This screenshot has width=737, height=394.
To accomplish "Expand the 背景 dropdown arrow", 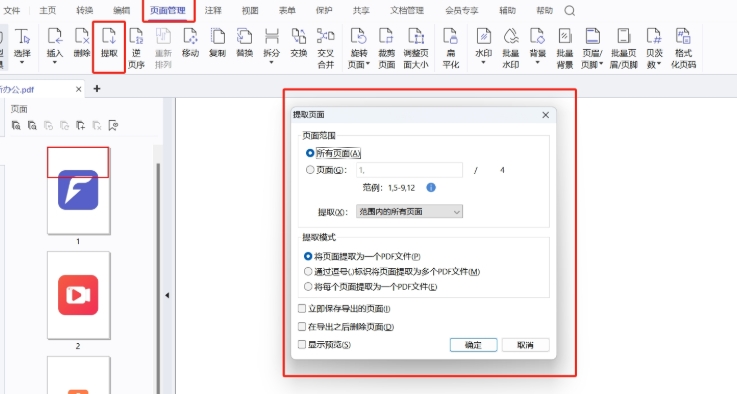I will coord(538,62).
